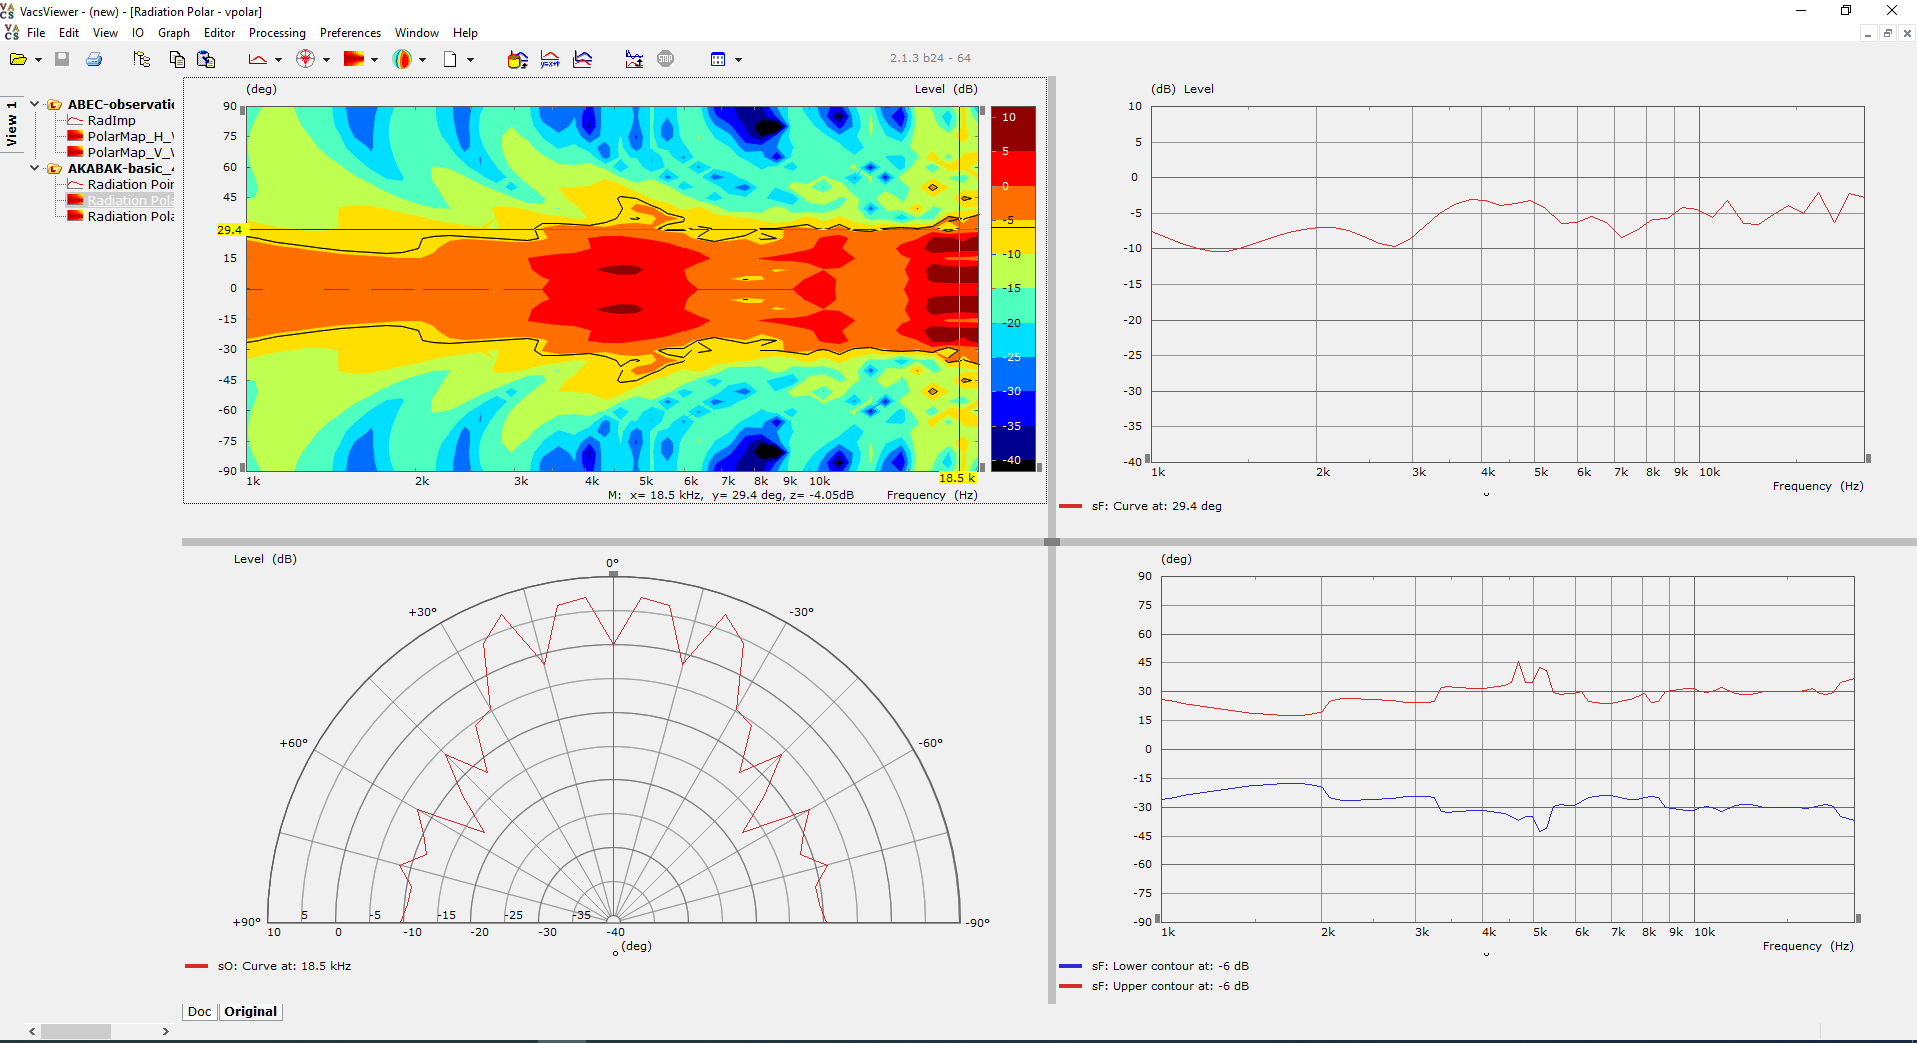Click the overlaid red-blue curves icon
Image resolution: width=1917 pixels, height=1043 pixels.
[582, 59]
